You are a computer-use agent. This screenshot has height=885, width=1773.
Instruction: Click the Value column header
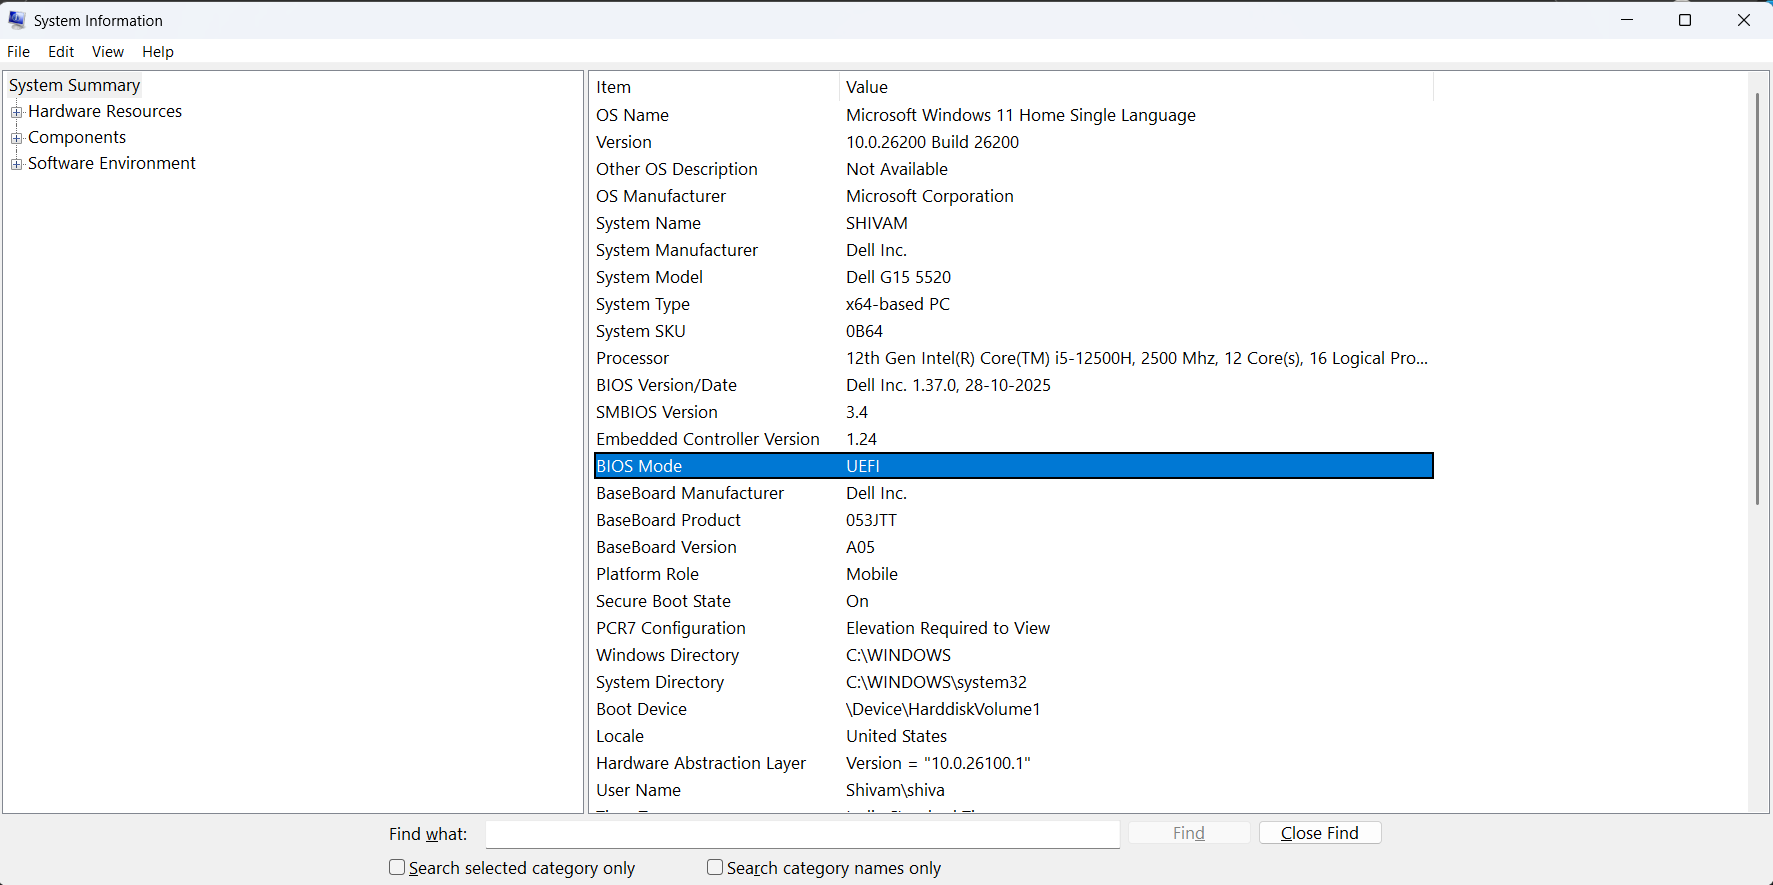point(1136,87)
